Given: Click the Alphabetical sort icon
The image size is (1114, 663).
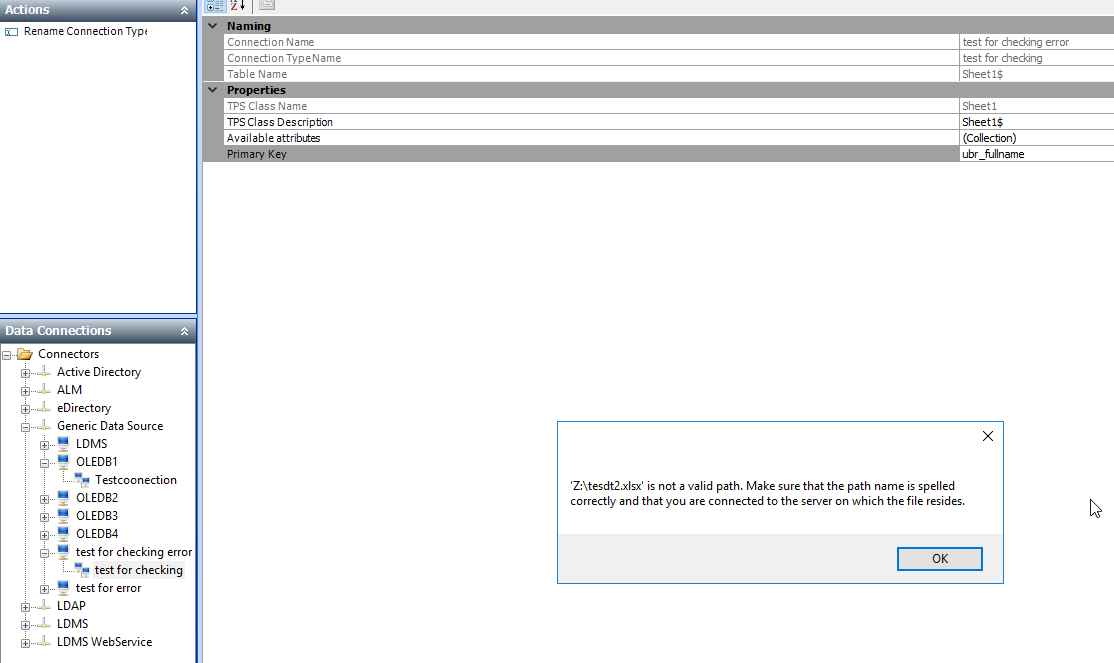Looking at the screenshot, I should tap(238, 6).
